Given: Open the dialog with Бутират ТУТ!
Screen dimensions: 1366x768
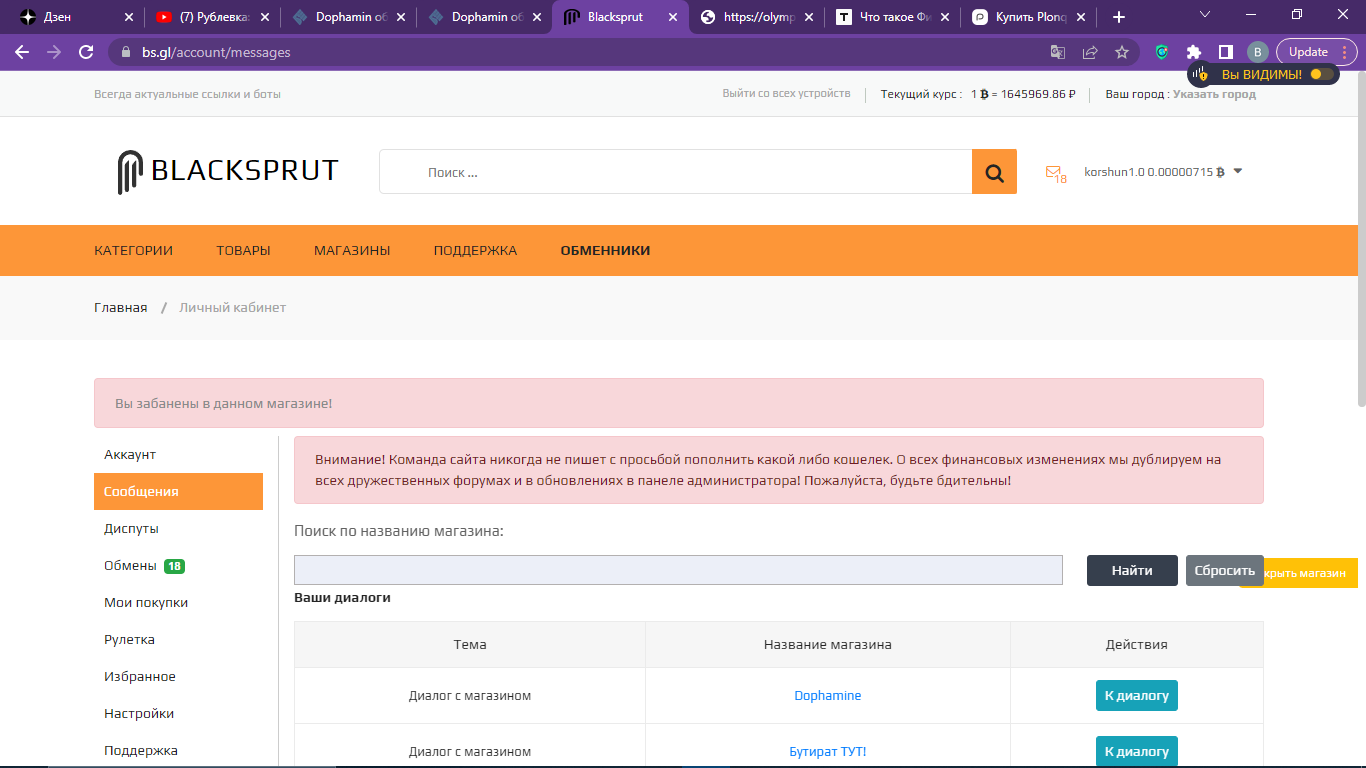Looking at the screenshot, I should [x=1136, y=752].
